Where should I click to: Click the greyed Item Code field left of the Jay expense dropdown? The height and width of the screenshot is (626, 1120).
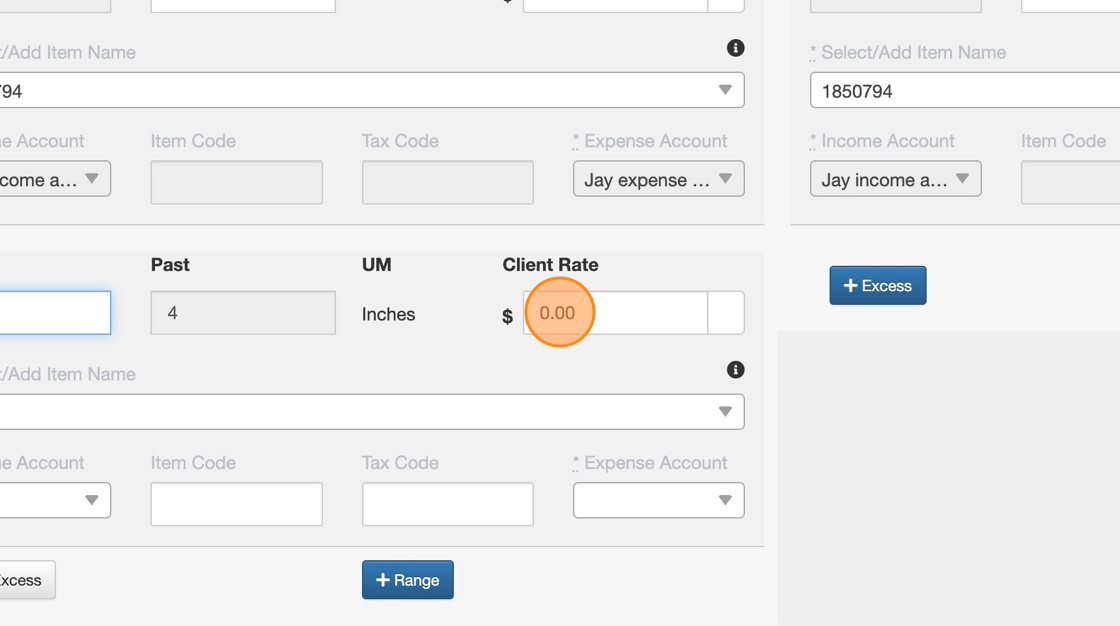[x=236, y=182]
